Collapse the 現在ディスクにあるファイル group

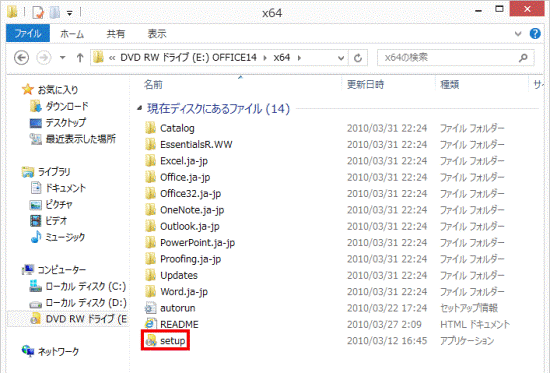coord(140,108)
